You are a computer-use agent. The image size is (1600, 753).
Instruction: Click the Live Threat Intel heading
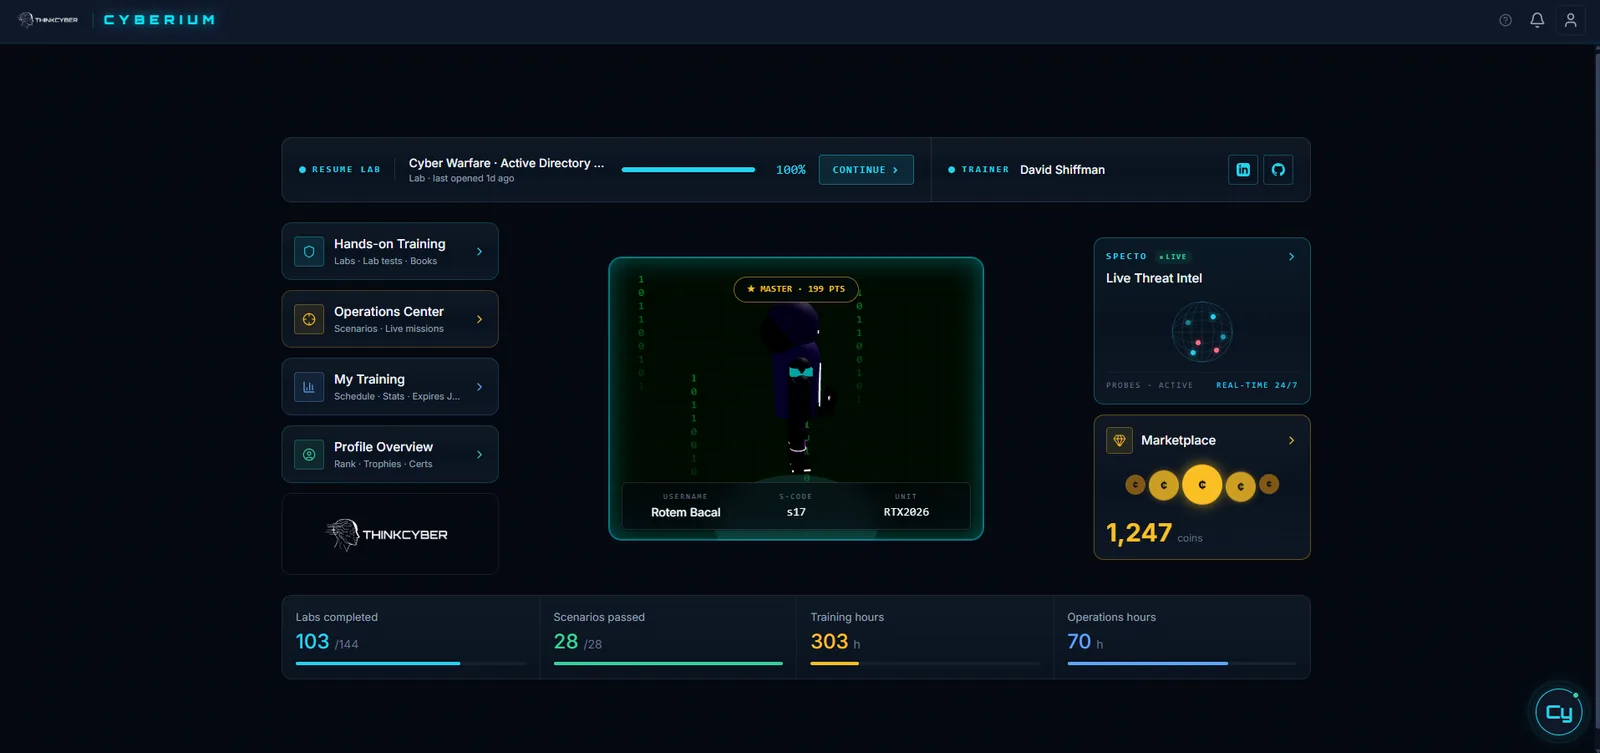[1154, 278]
